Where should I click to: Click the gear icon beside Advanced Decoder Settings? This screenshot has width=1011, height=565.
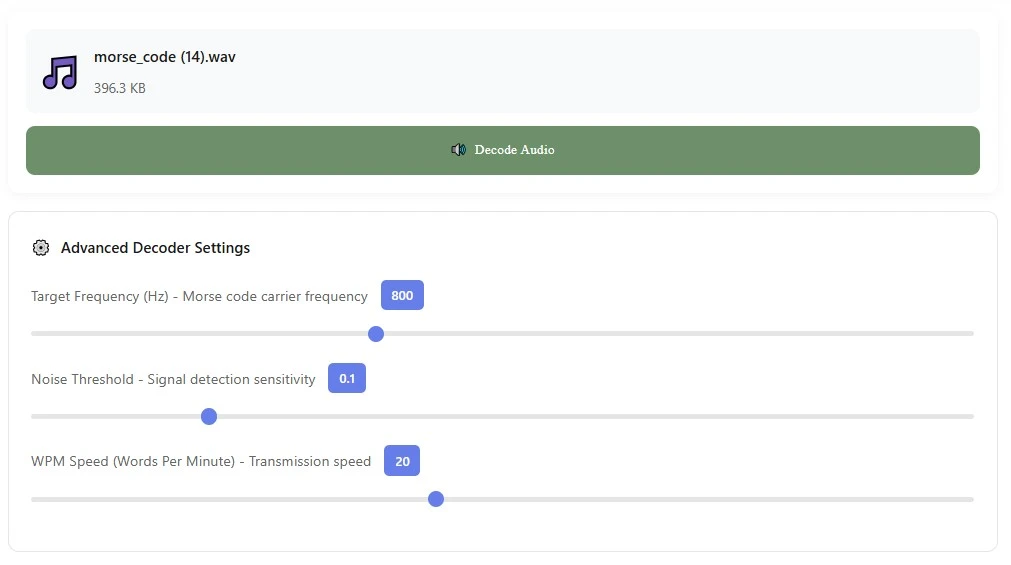tap(41, 248)
